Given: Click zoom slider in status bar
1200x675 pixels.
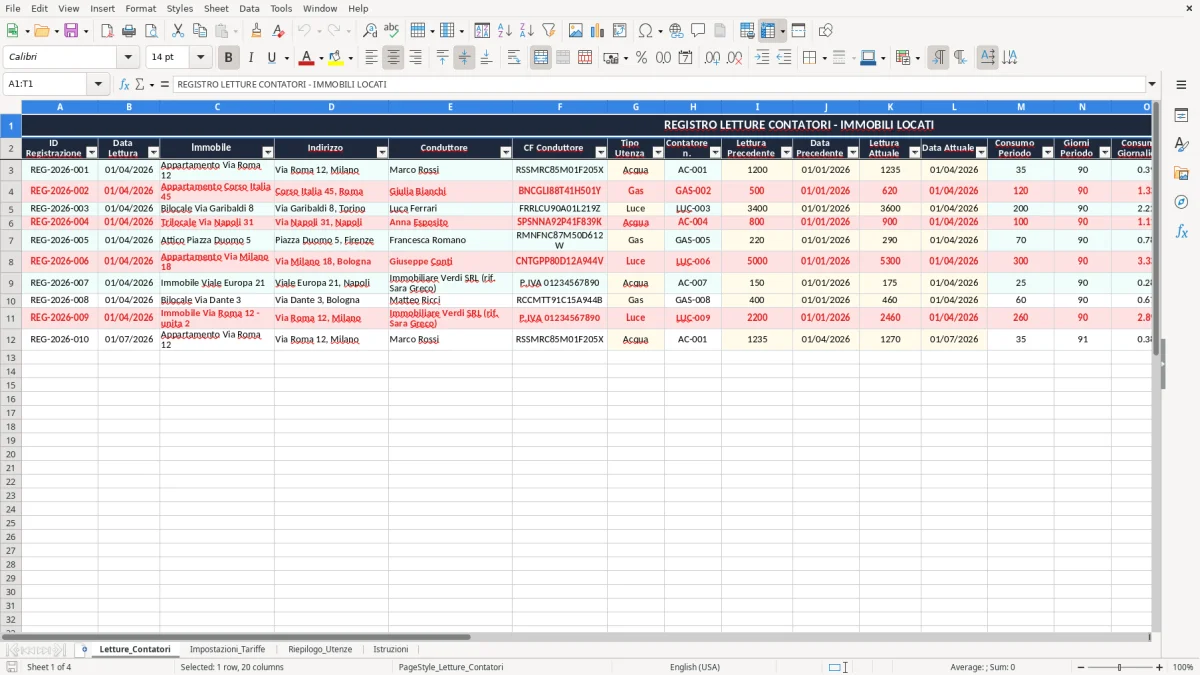Looking at the screenshot, I should click(x=1120, y=667).
